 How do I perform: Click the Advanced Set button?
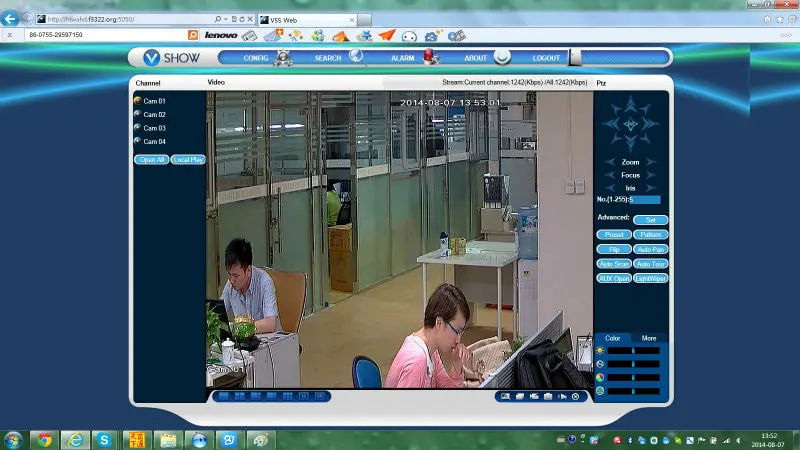[651, 220]
